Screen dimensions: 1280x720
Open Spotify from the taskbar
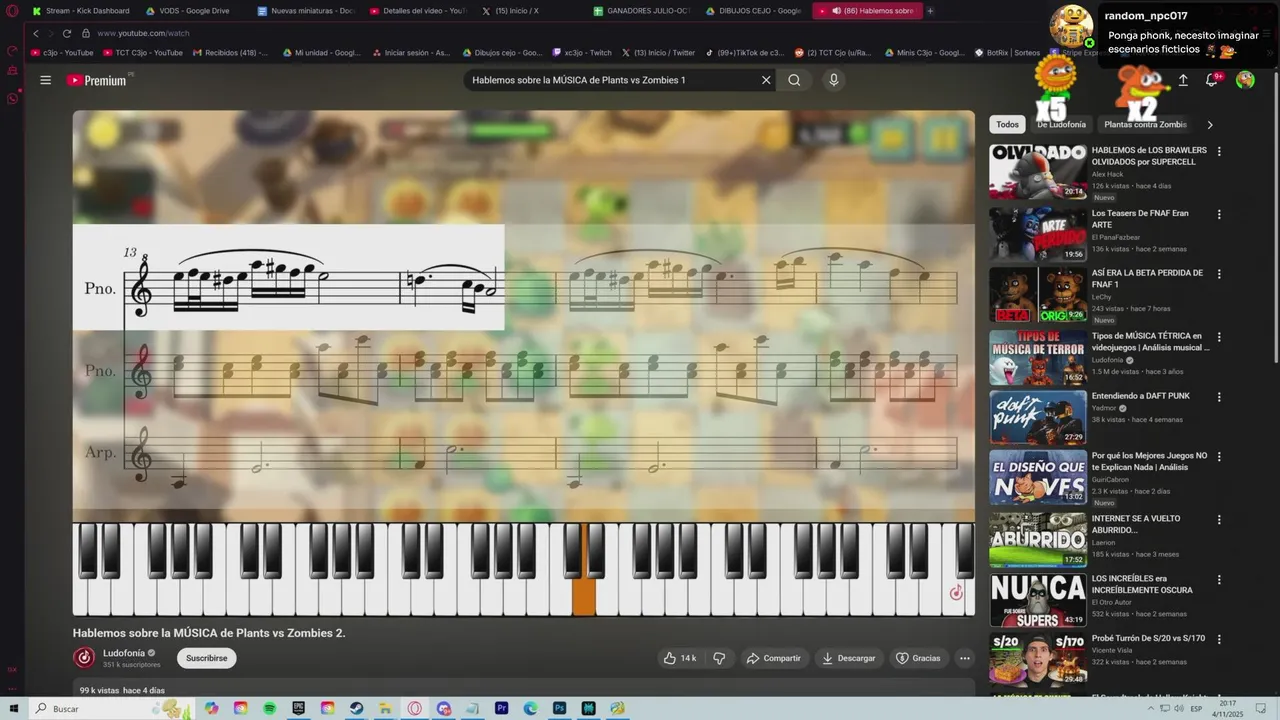tap(270, 708)
